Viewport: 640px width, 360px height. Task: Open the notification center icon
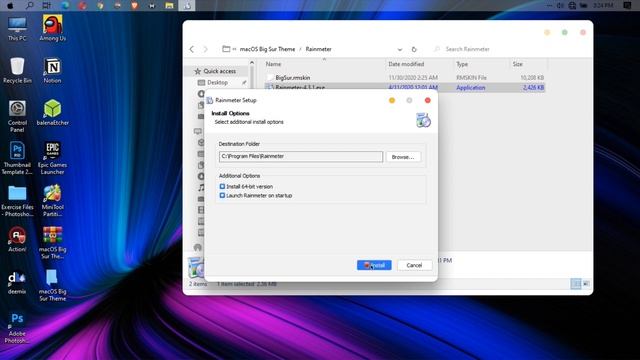click(x=627, y=5)
